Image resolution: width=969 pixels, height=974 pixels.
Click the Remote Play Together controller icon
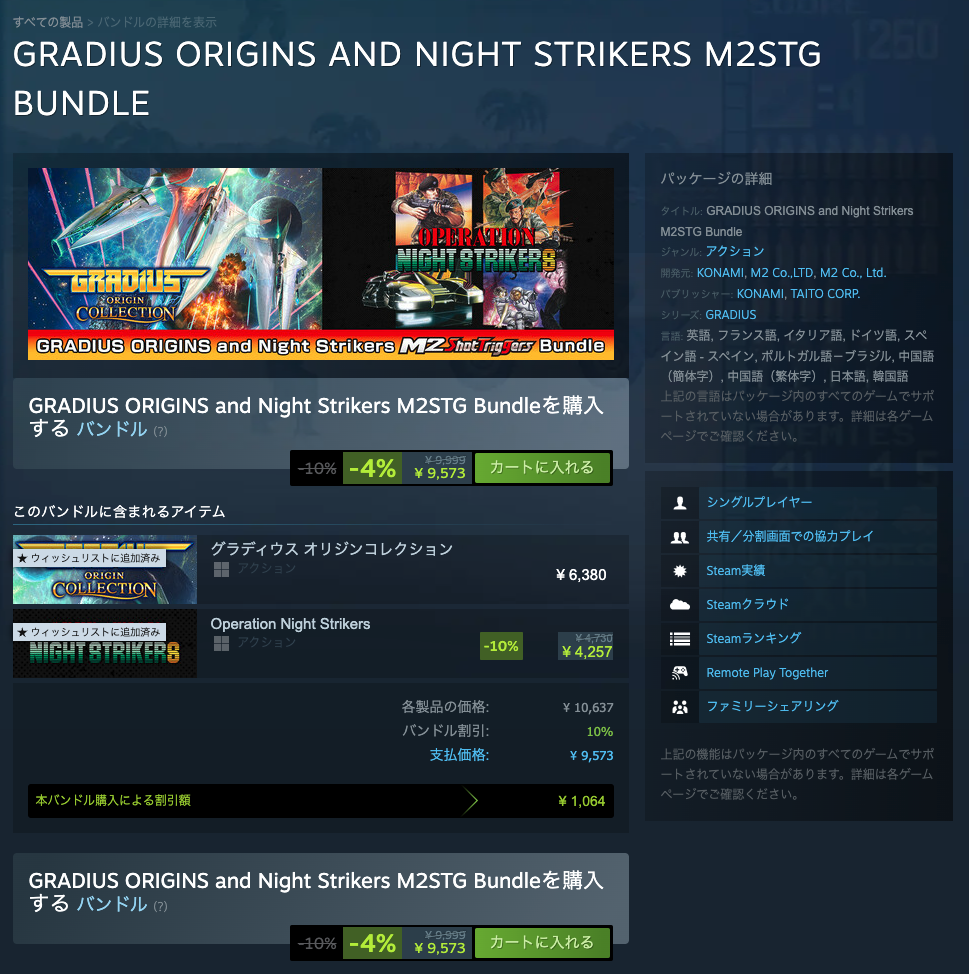[x=680, y=673]
